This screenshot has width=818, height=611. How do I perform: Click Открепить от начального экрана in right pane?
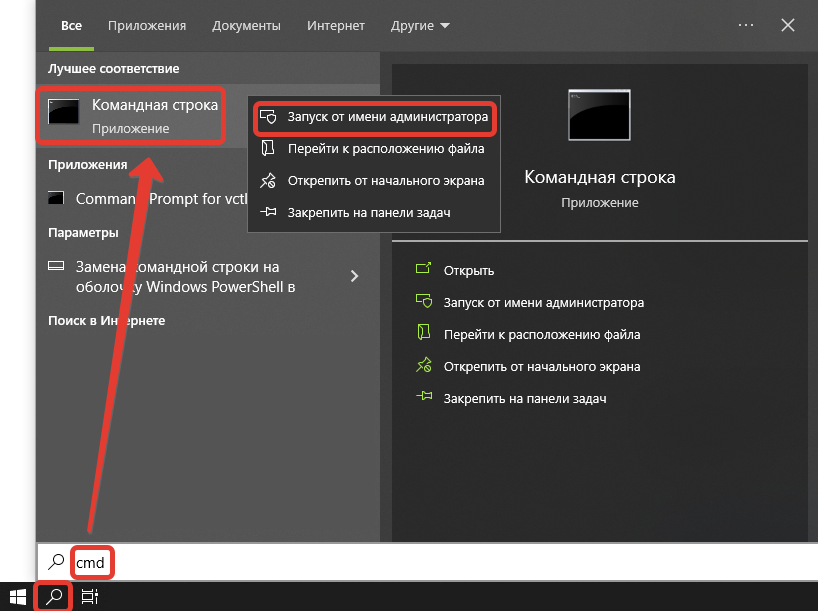542,366
